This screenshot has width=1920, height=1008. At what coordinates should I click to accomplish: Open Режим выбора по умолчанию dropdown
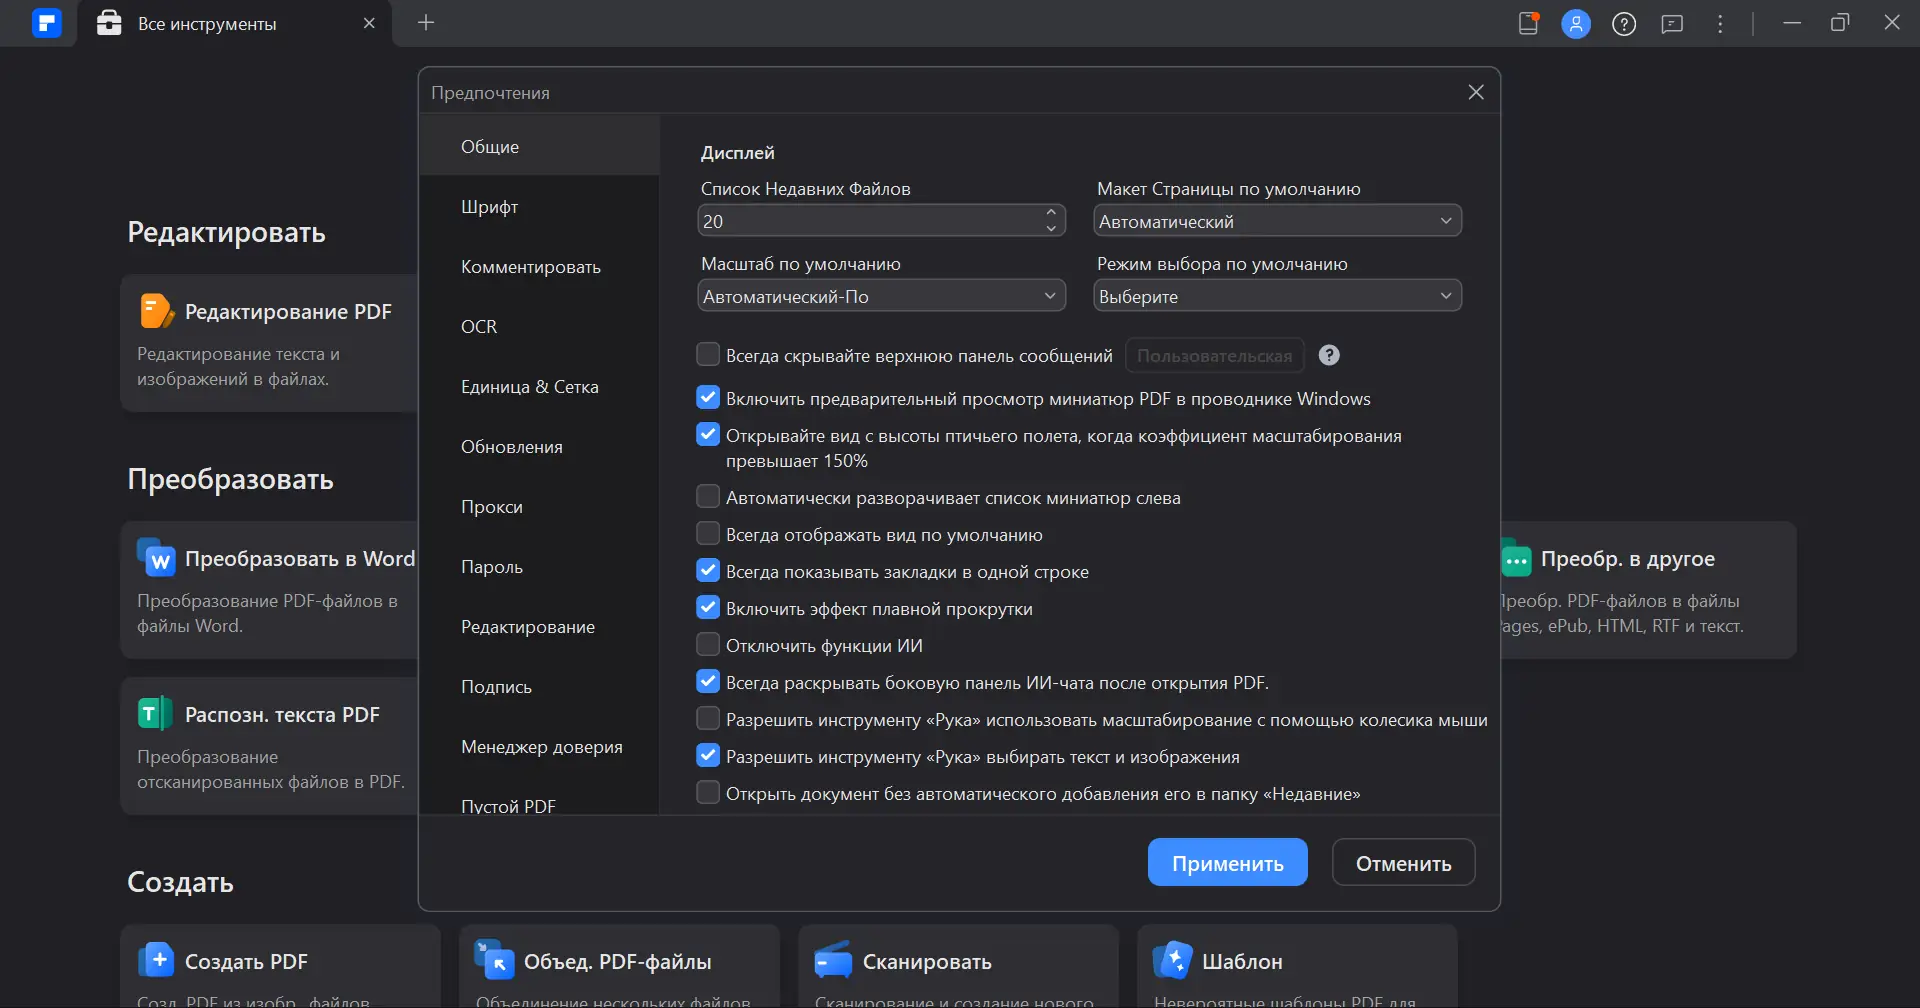pyautogui.click(x=1277, y=296)
